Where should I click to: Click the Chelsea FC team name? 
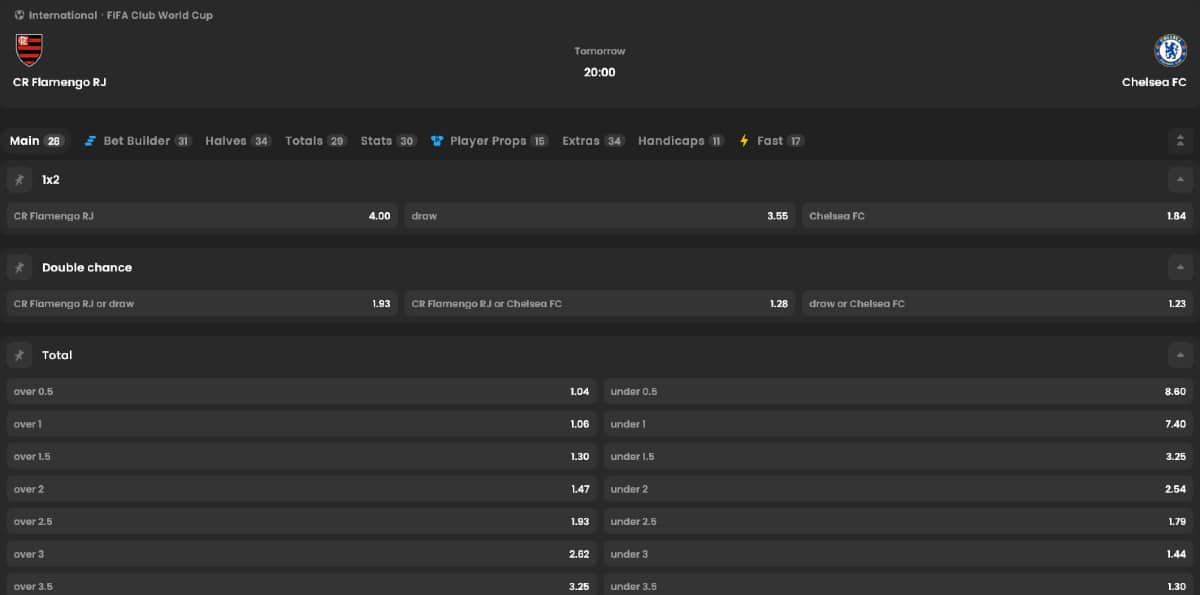coord(1154,82)
